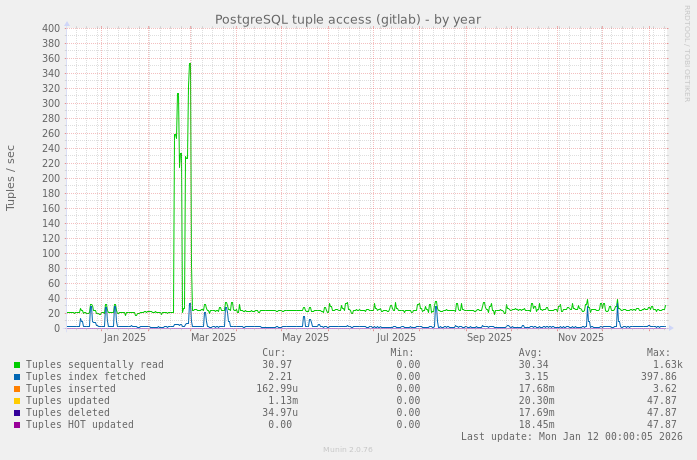Select the chart title text
The image size is (697, 460).
click(x=348, y=20)
